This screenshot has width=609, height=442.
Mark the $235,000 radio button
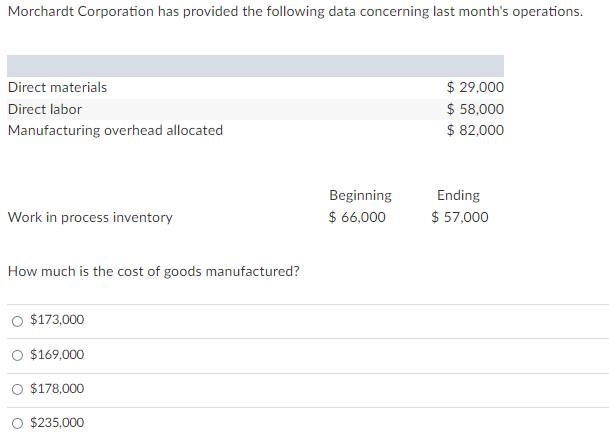point(17,423)
